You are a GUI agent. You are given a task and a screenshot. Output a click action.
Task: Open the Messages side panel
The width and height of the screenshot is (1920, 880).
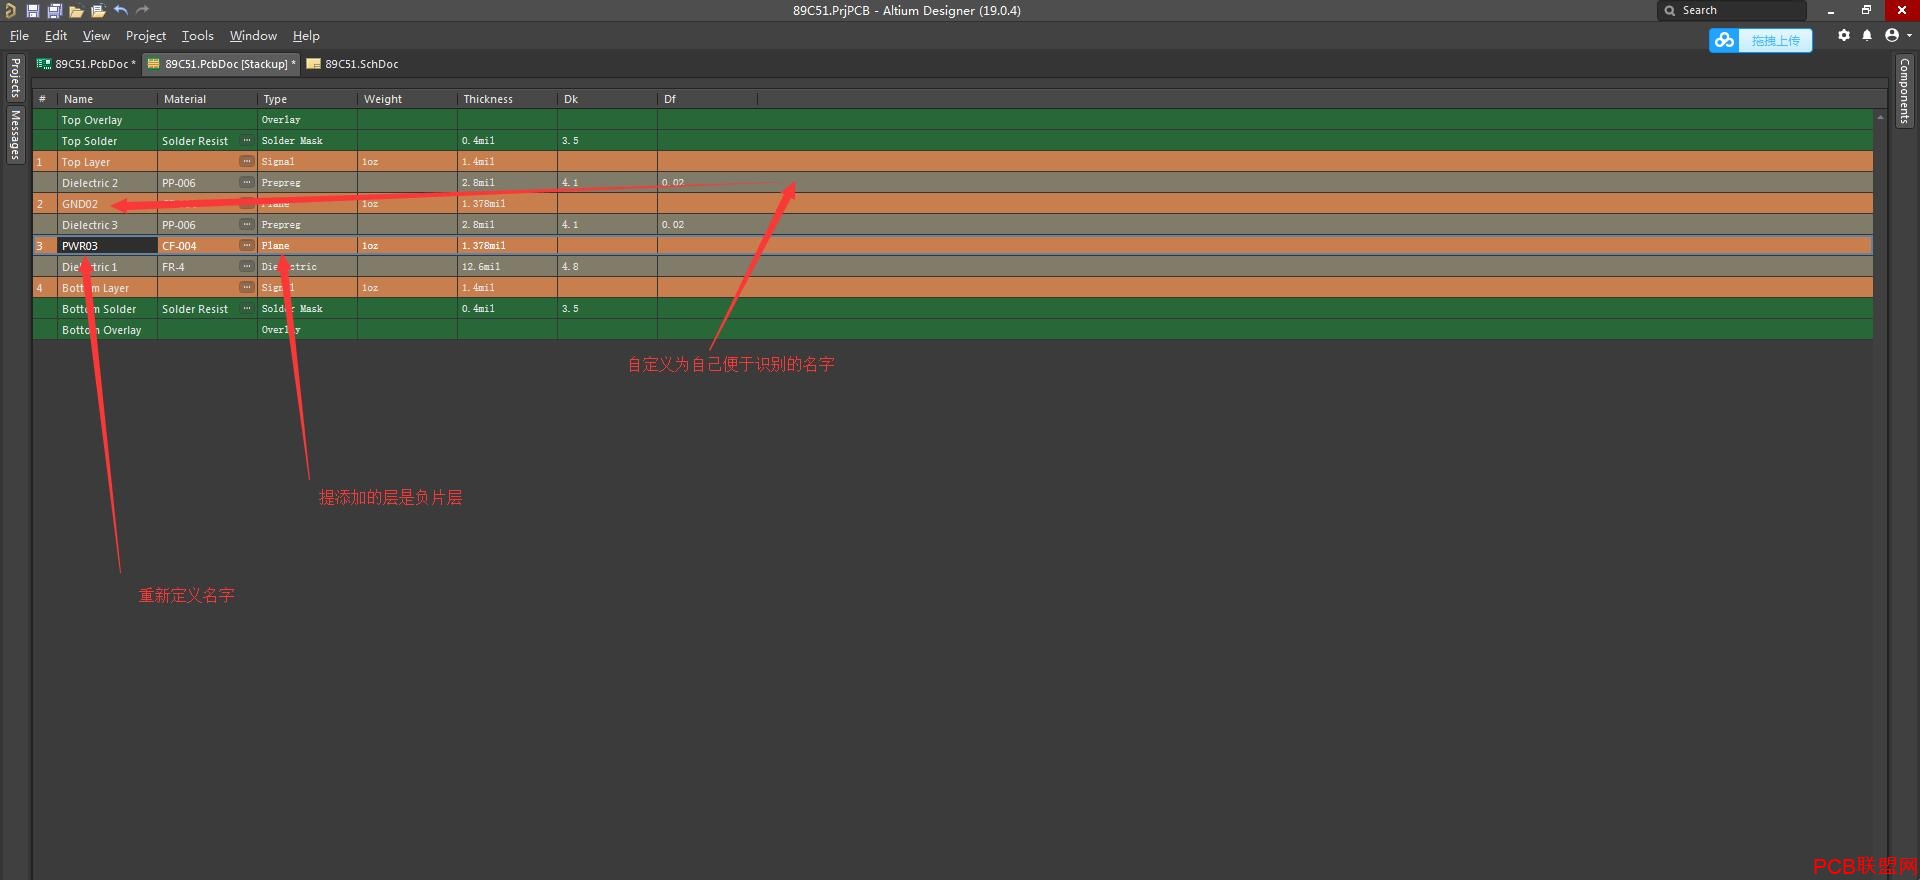(x=15, y=134)
